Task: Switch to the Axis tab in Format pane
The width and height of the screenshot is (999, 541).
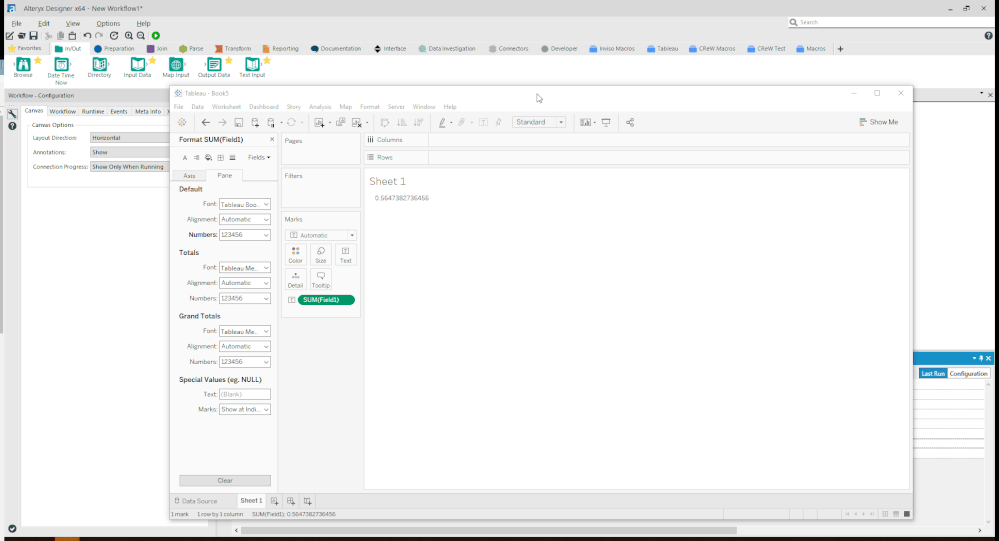Action: 189,176
